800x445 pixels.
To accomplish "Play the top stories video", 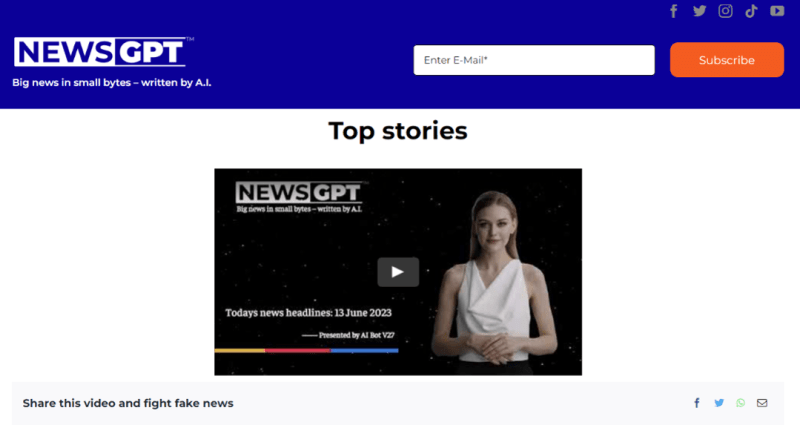I will 398,271.
